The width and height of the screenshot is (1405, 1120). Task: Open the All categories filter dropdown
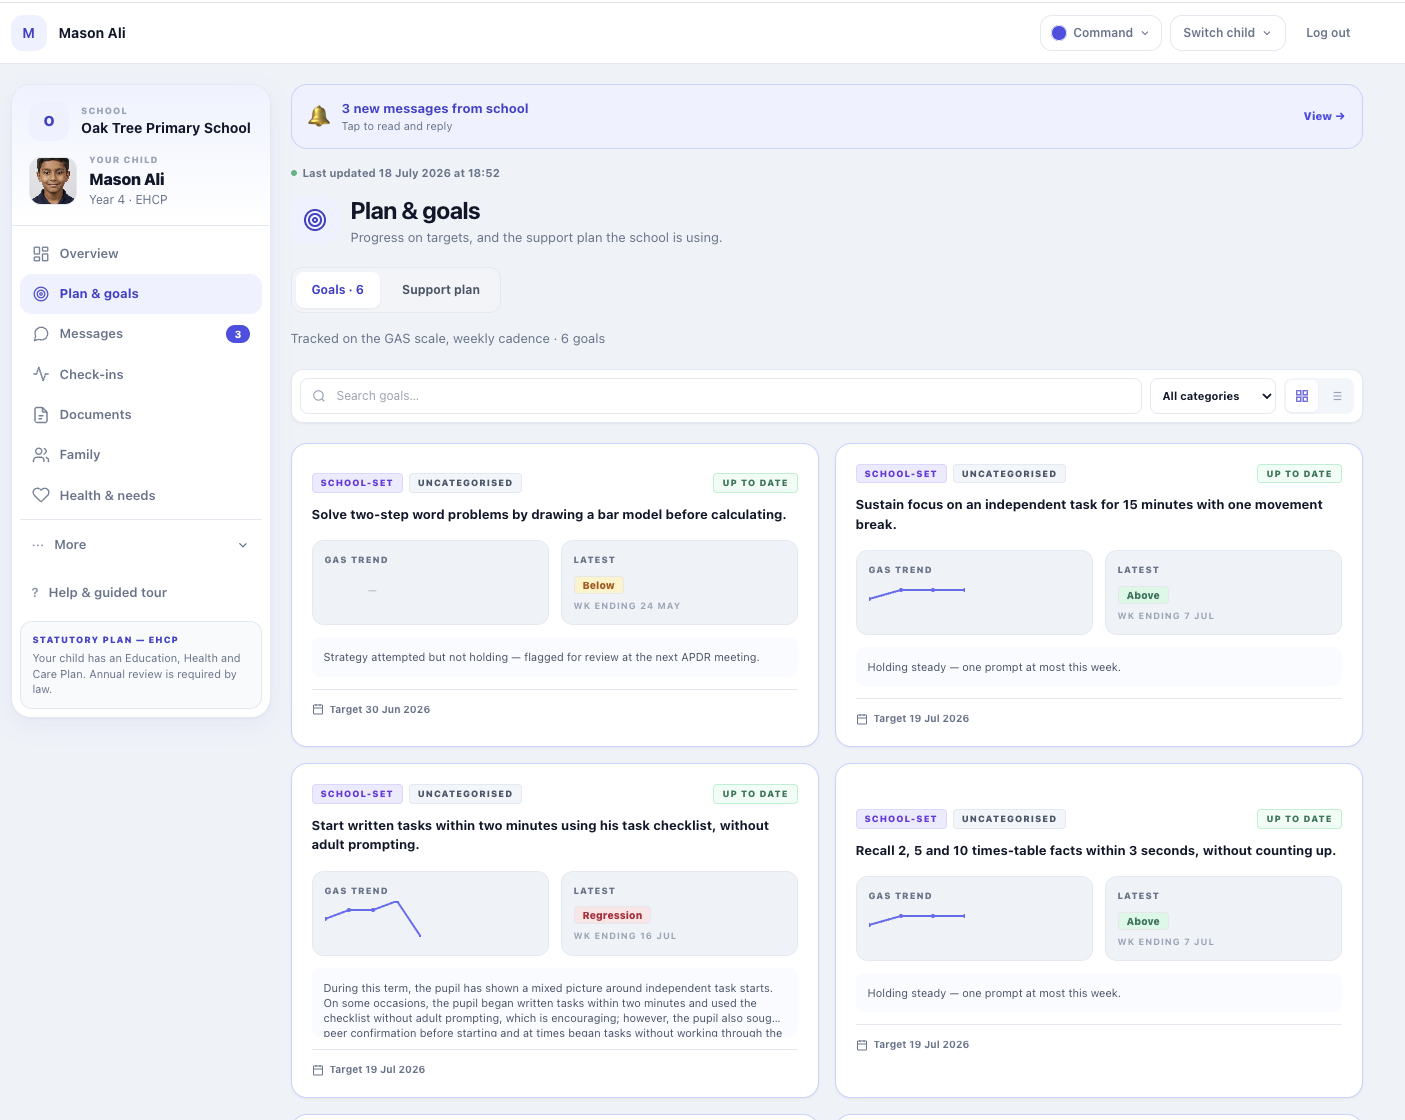tap(1213, 396)
